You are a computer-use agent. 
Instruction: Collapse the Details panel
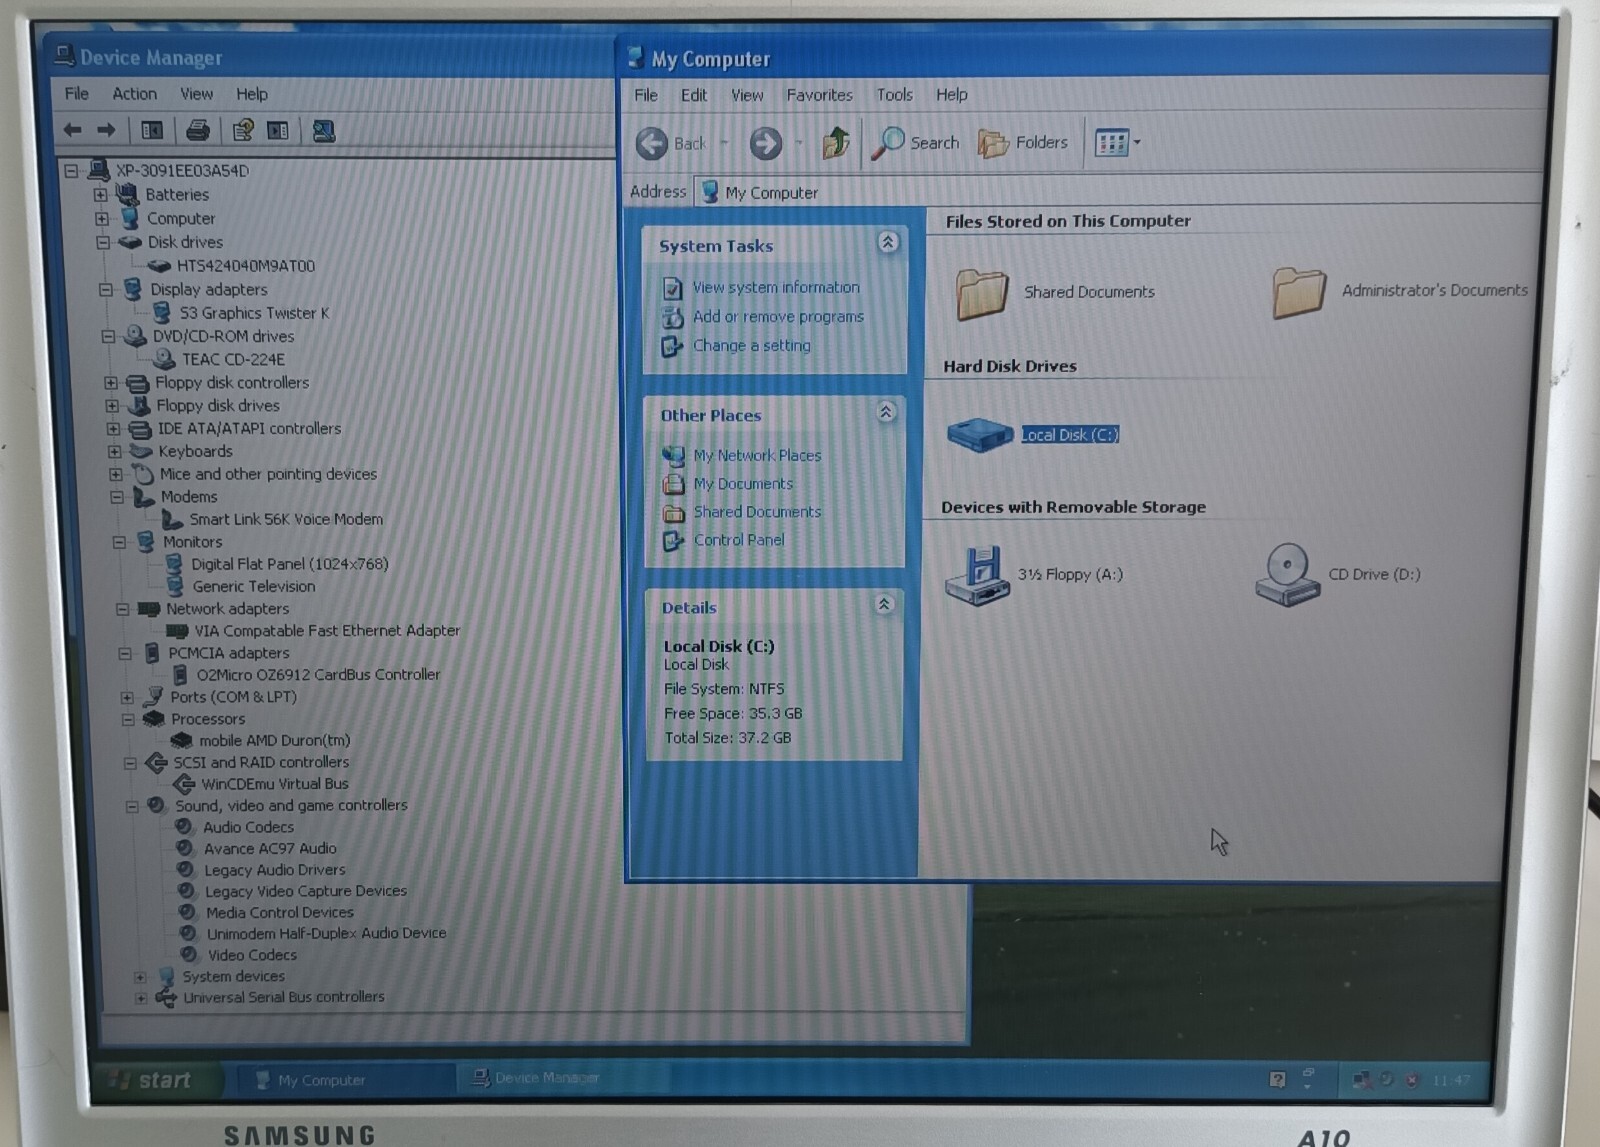pyautogui.click(x=884, y=604)
